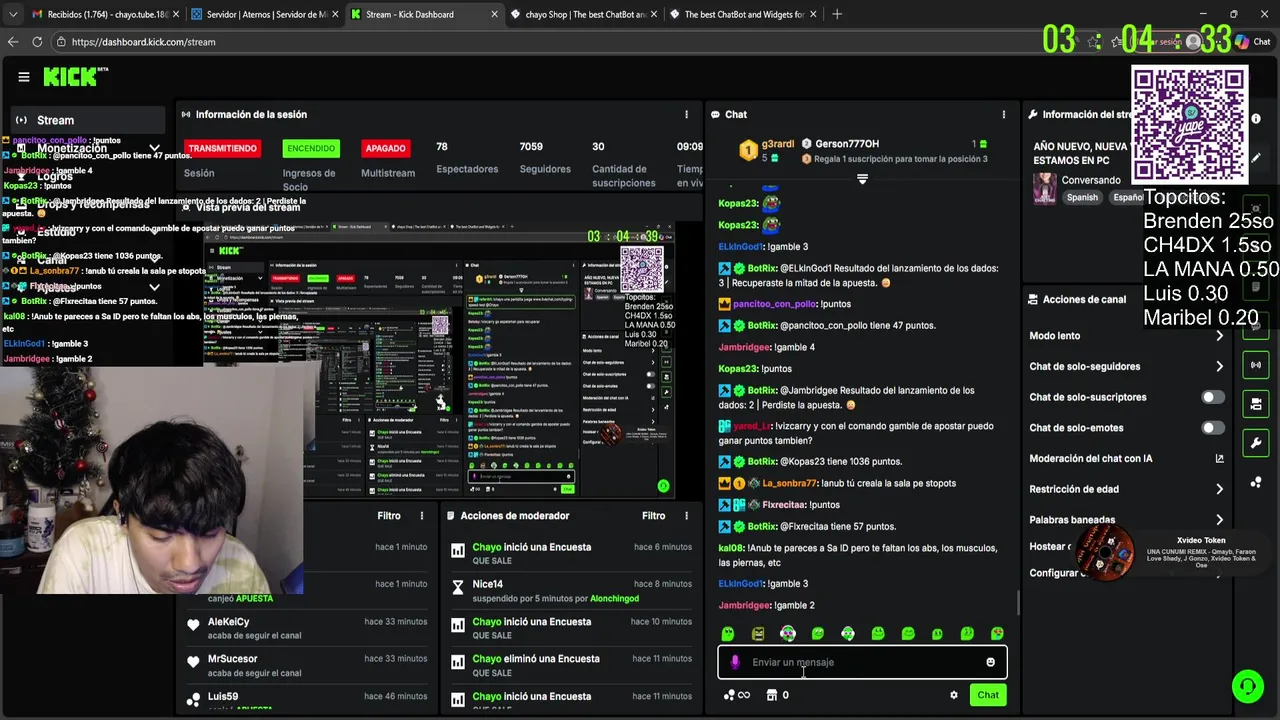This screenshot has height=720, width=1280.
Task: Expand Restricción de edad settings
Action: coord(1219,489)
